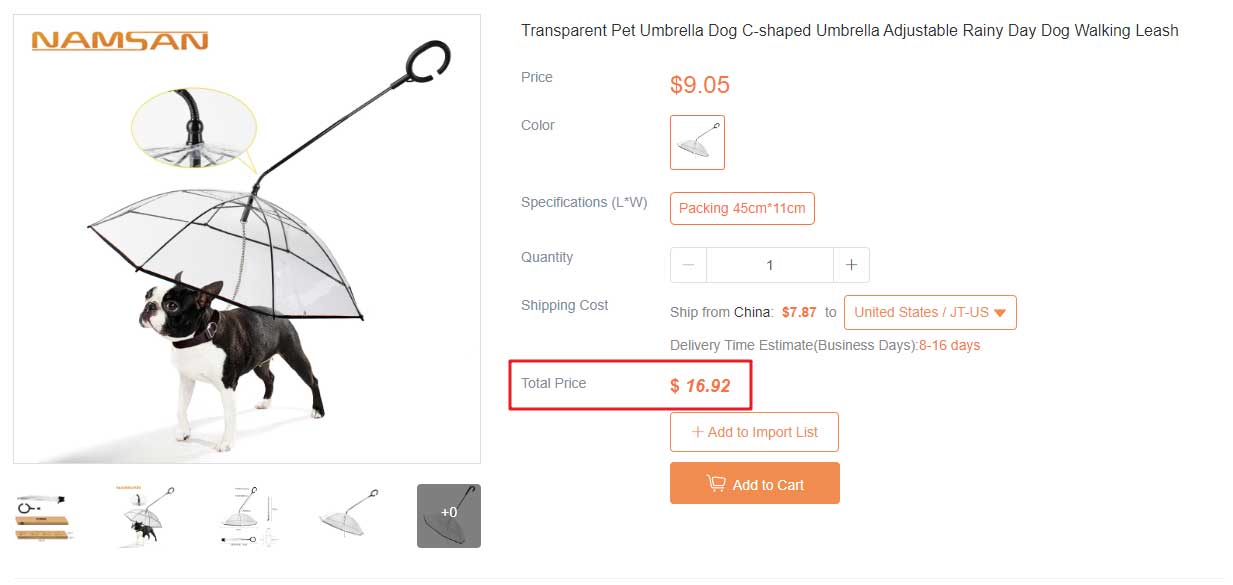The image size is (1233, 585).
Task: Increase quantity with the plus button
Action: pyautogui.click(x=851, y=265)
